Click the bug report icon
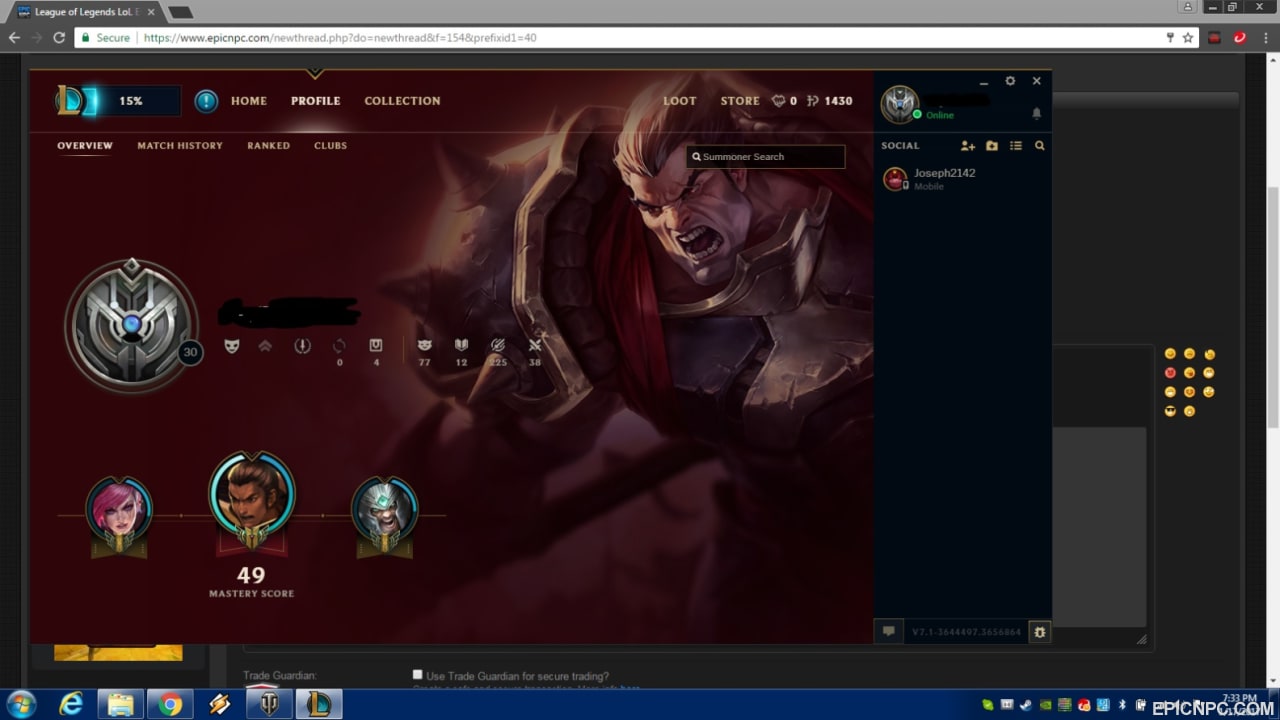The height and width of the screenshot is (720, 1280). [x=1040, y=632]
